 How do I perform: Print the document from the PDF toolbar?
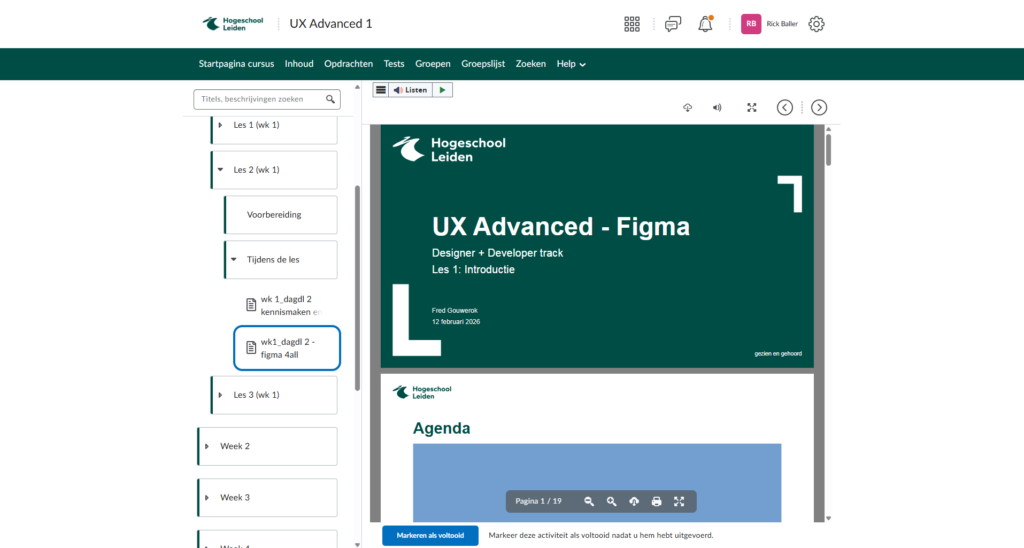tap(656, 501)
